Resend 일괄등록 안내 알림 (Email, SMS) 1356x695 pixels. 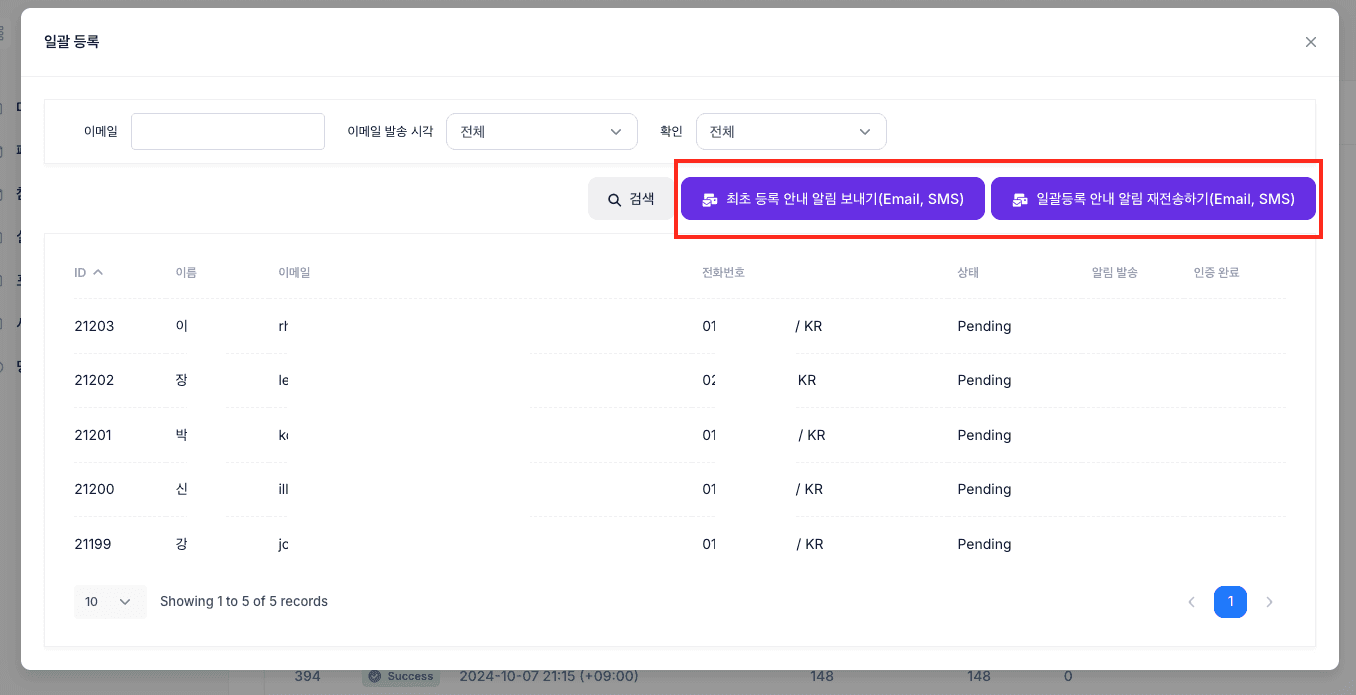(1153, 199)
